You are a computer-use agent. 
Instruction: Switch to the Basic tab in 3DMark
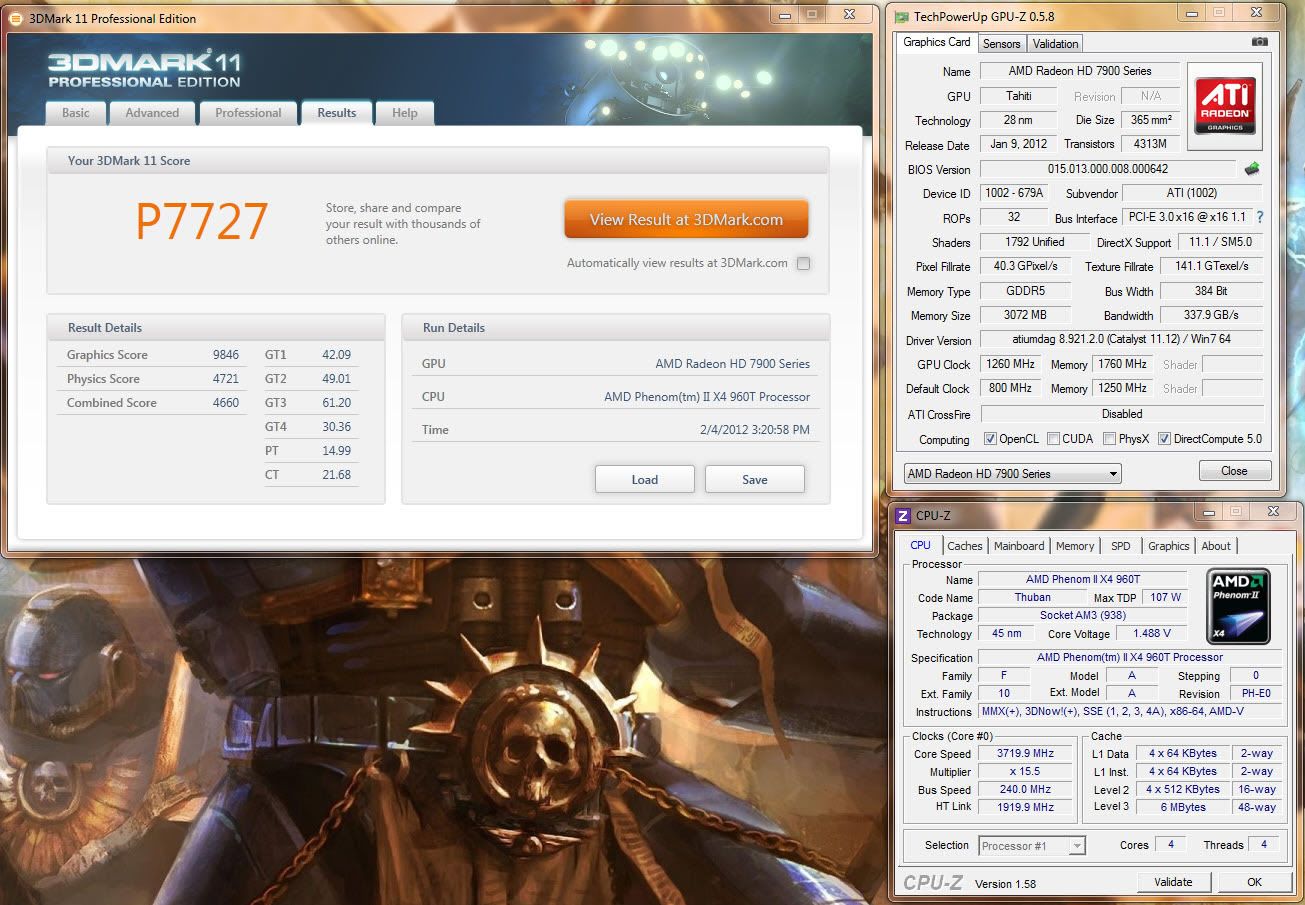(76, 113)
